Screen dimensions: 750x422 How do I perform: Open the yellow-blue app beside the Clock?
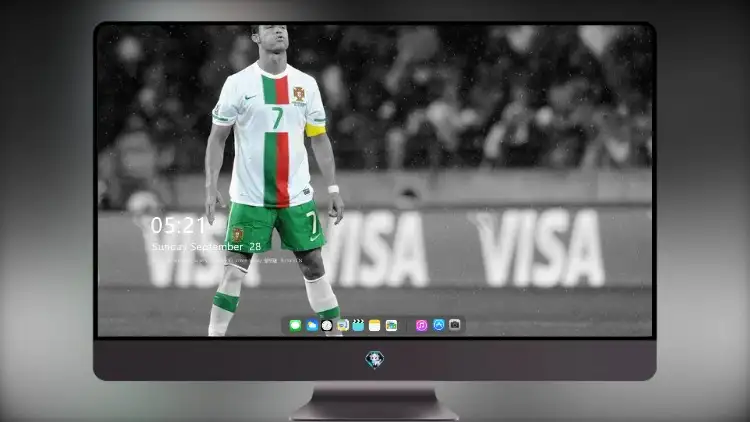tap(342, 326)
